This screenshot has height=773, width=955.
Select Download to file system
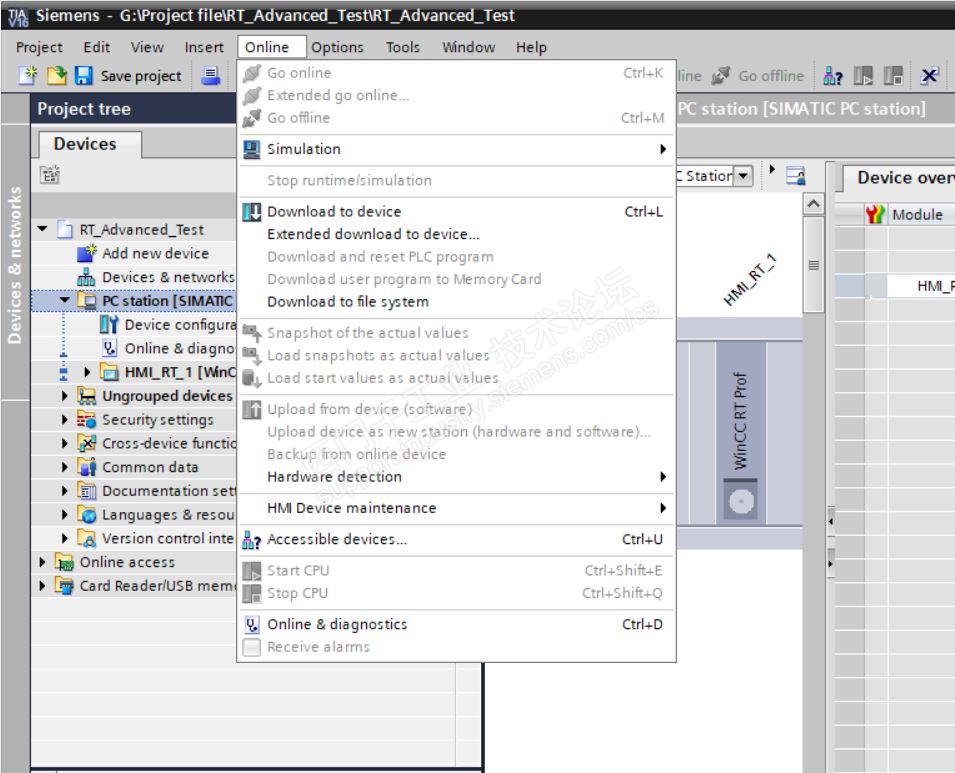(x=456, y=302)
